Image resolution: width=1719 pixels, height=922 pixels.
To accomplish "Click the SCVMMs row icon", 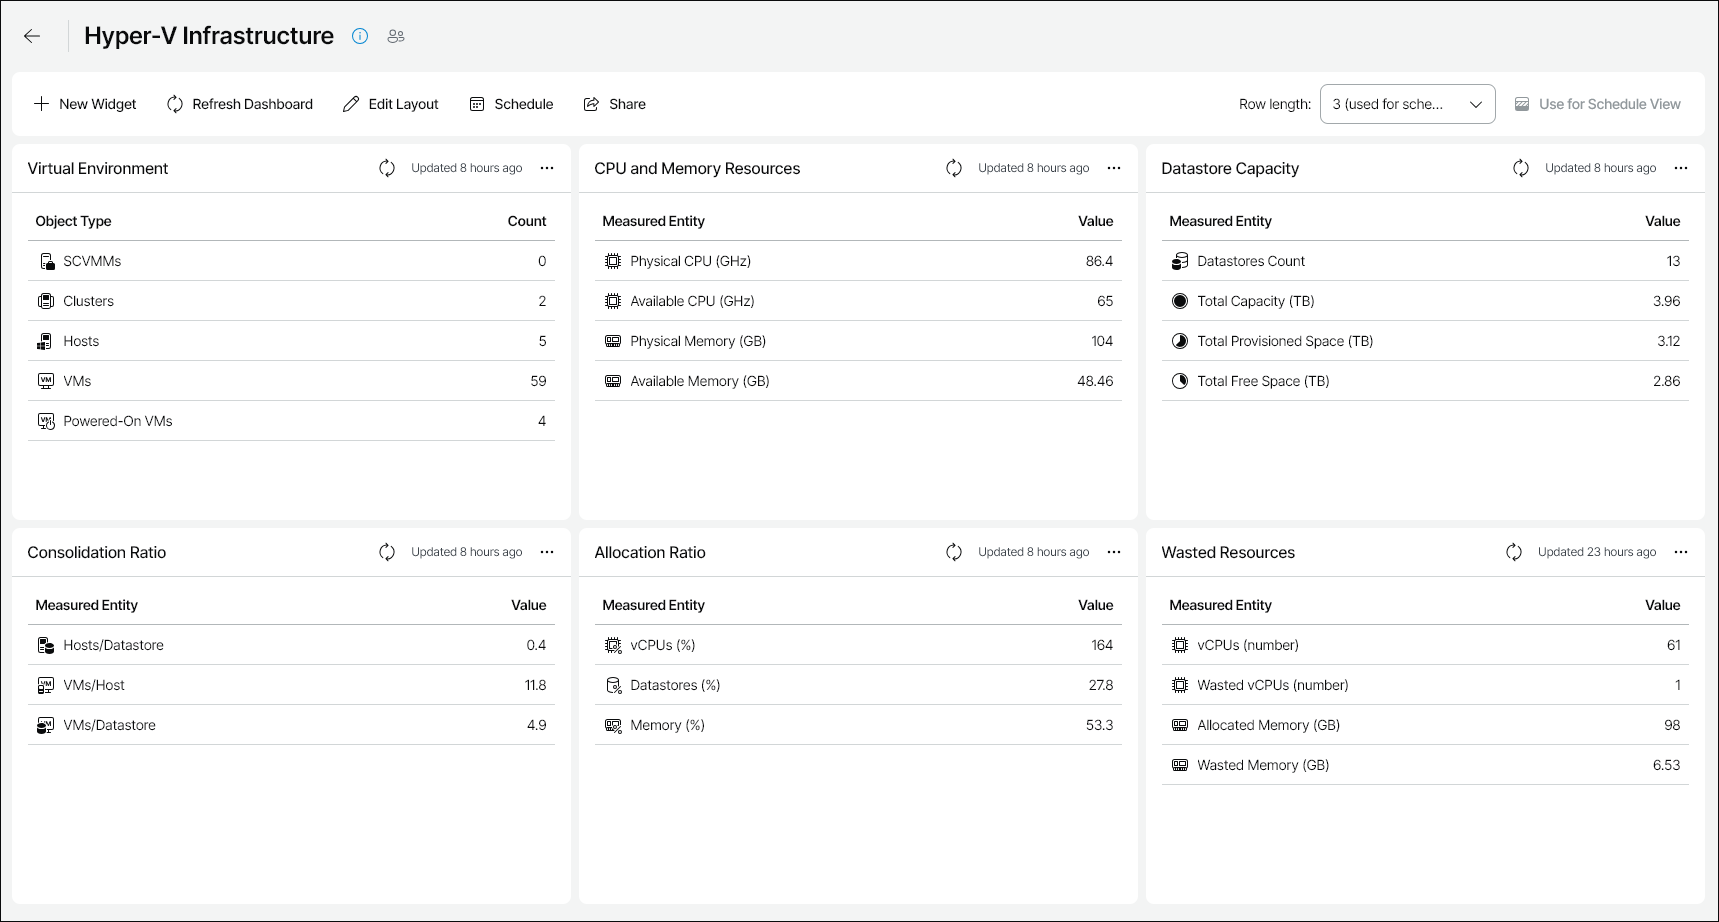I will [46, 261].
